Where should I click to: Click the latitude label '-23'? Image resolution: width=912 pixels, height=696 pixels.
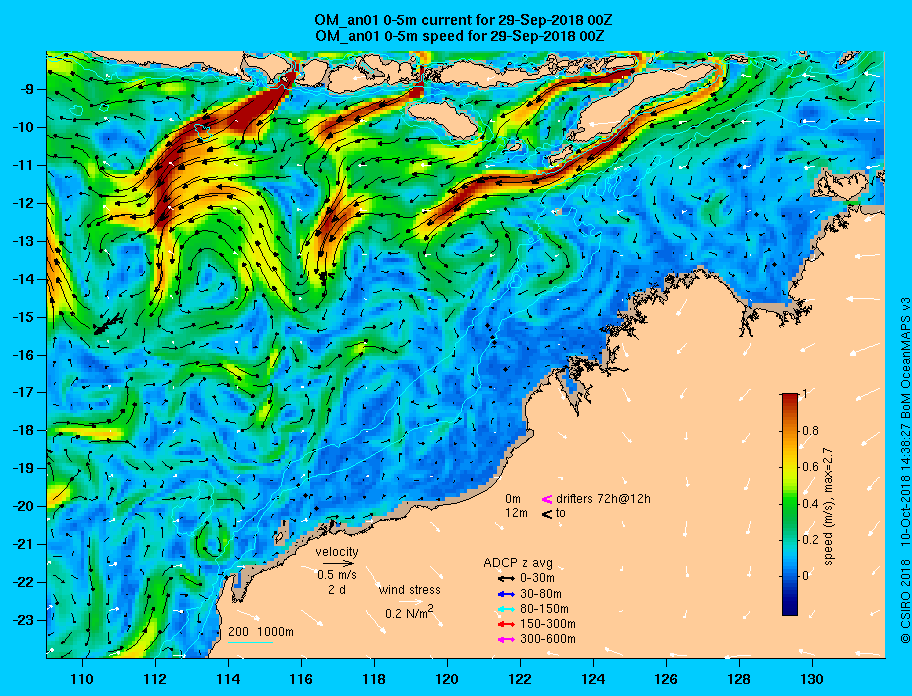click(24, 620)
